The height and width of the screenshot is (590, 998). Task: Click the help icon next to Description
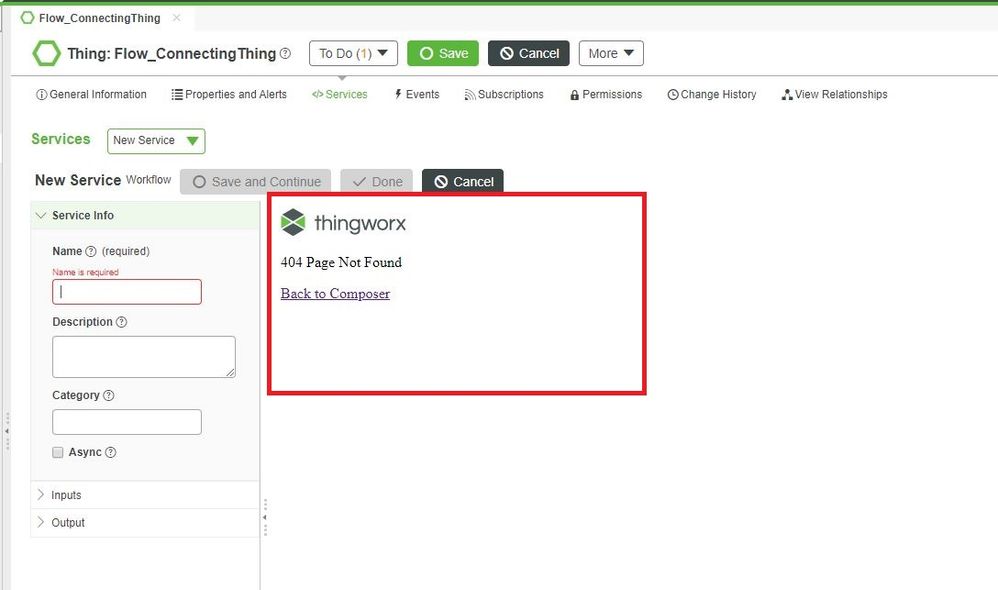[122, 322]
